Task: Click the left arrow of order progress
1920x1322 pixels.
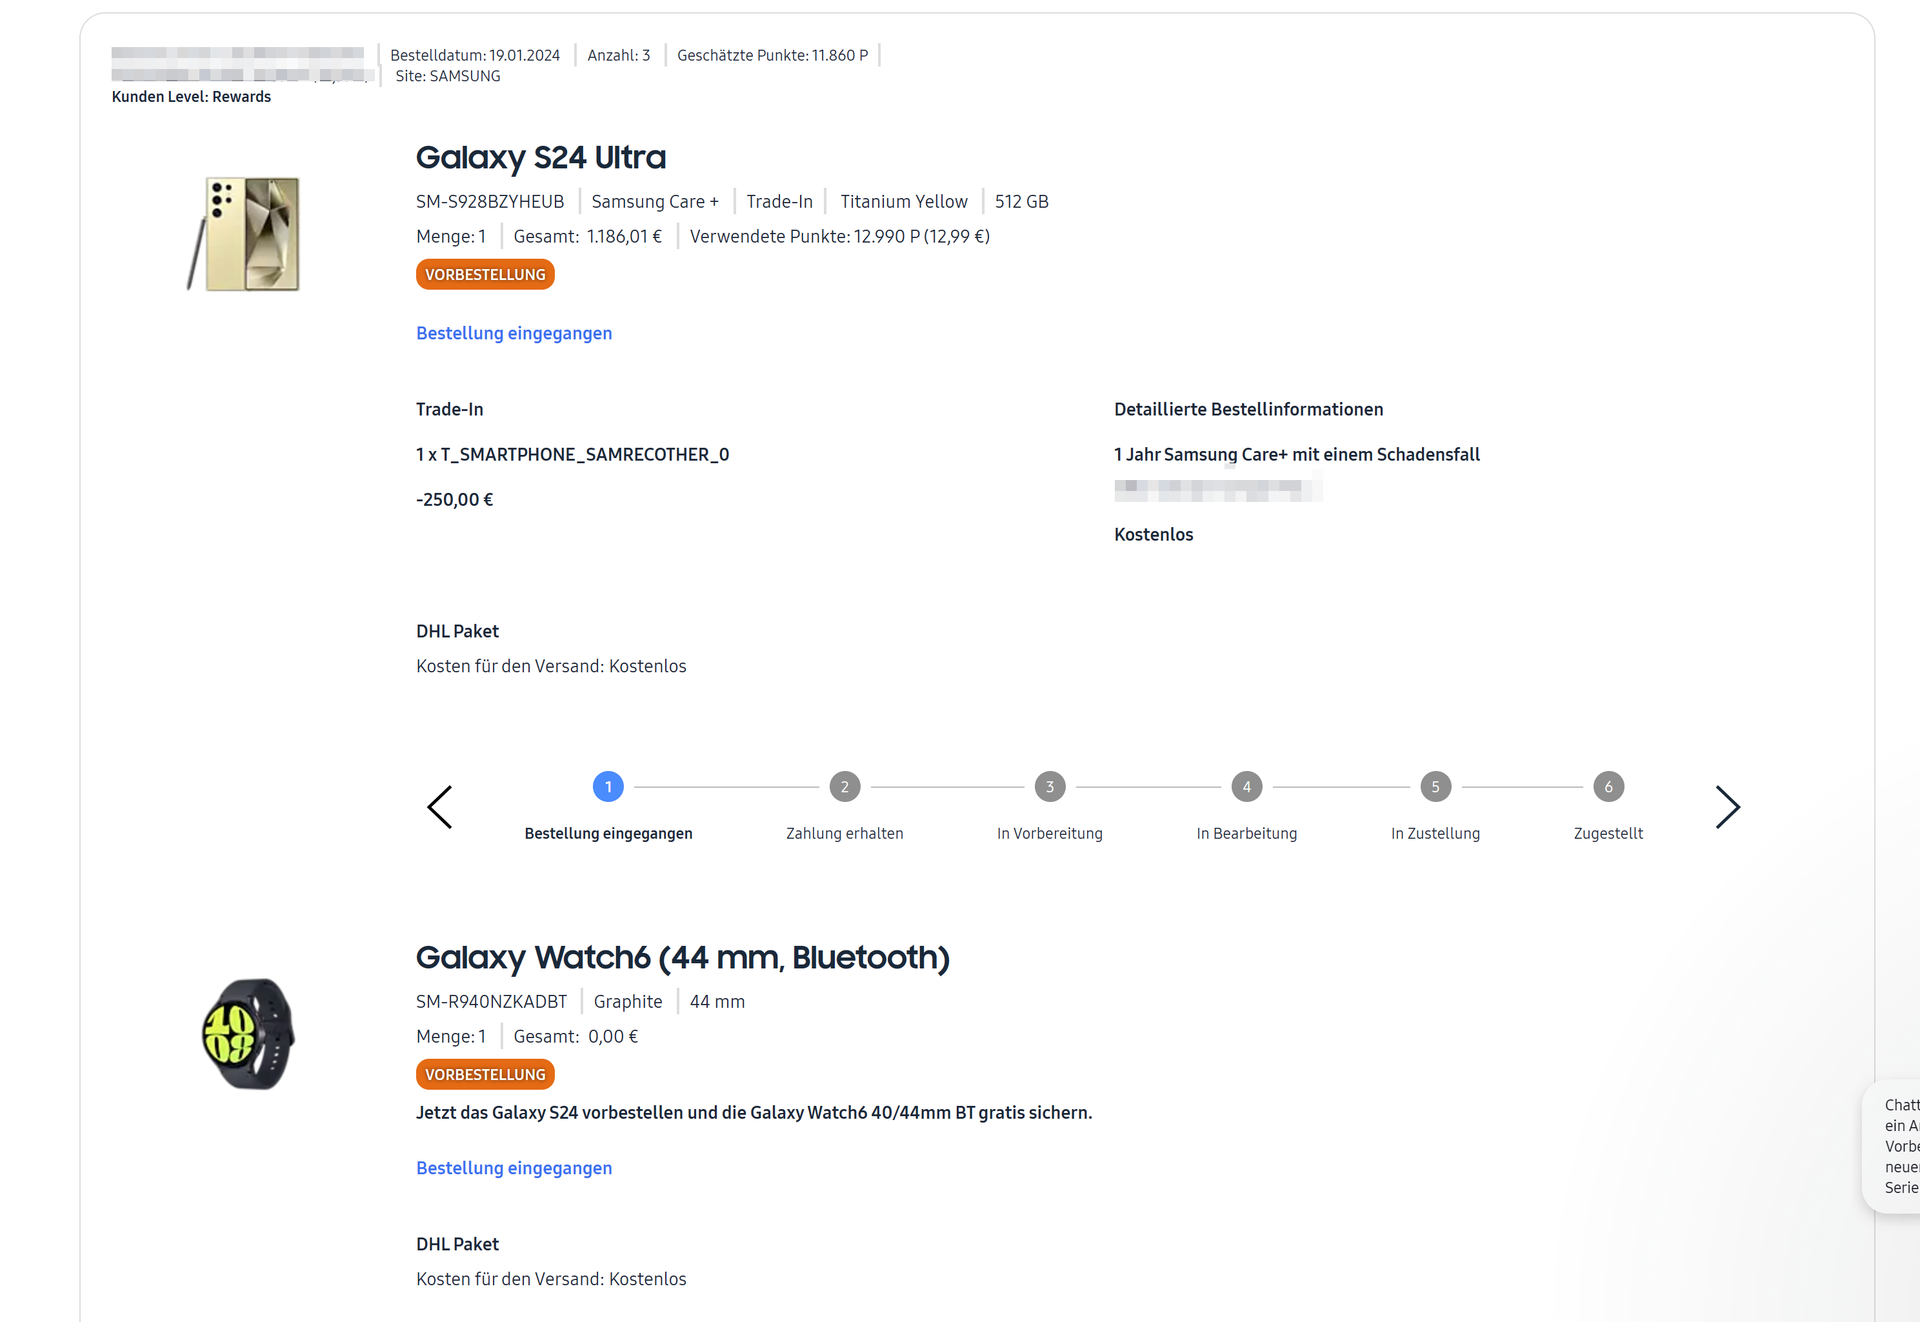Action: pyautogui.click(x=440, y=807)
